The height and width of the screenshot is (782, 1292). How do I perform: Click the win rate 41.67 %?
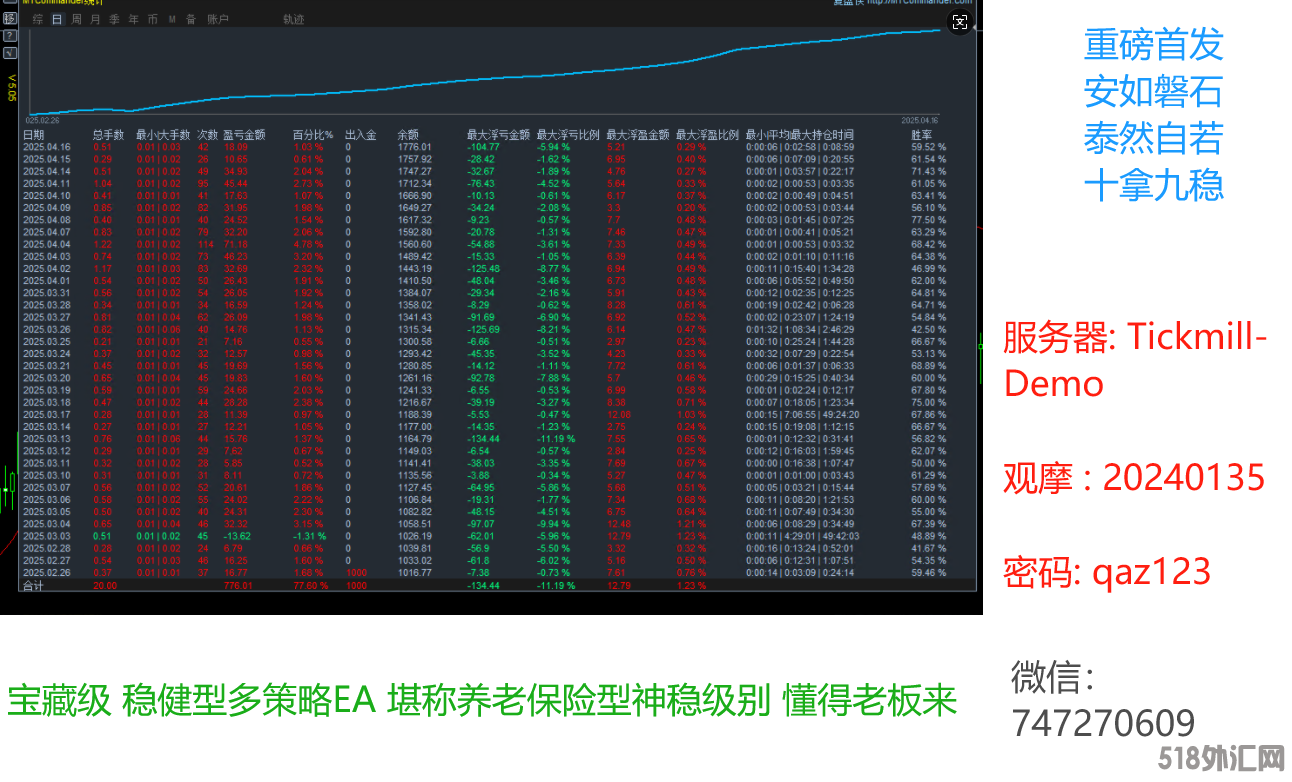(929, 549)
